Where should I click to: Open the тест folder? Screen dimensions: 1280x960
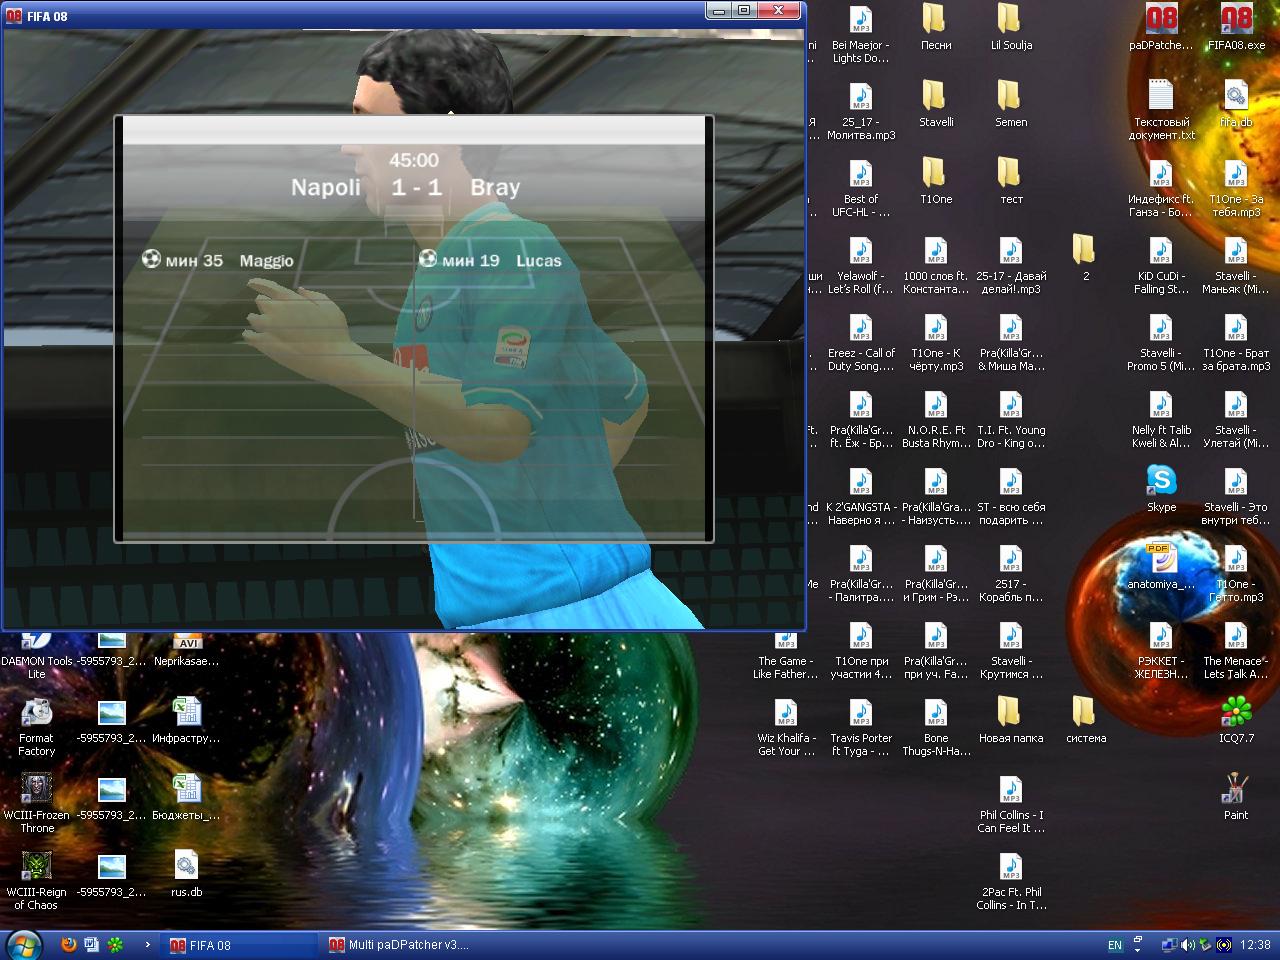tap(1011, 181)
